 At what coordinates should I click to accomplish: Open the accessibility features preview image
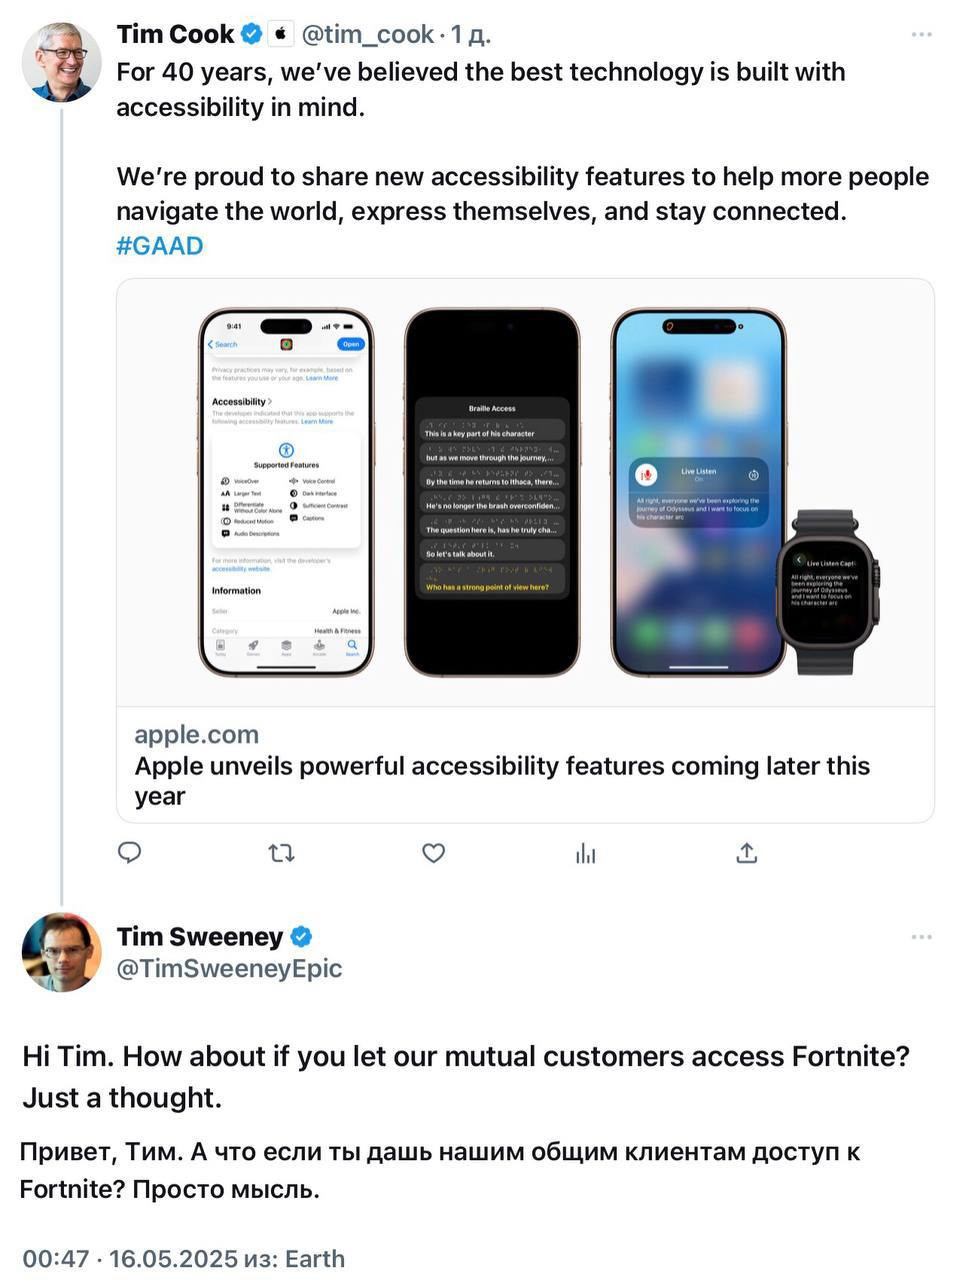525,492
